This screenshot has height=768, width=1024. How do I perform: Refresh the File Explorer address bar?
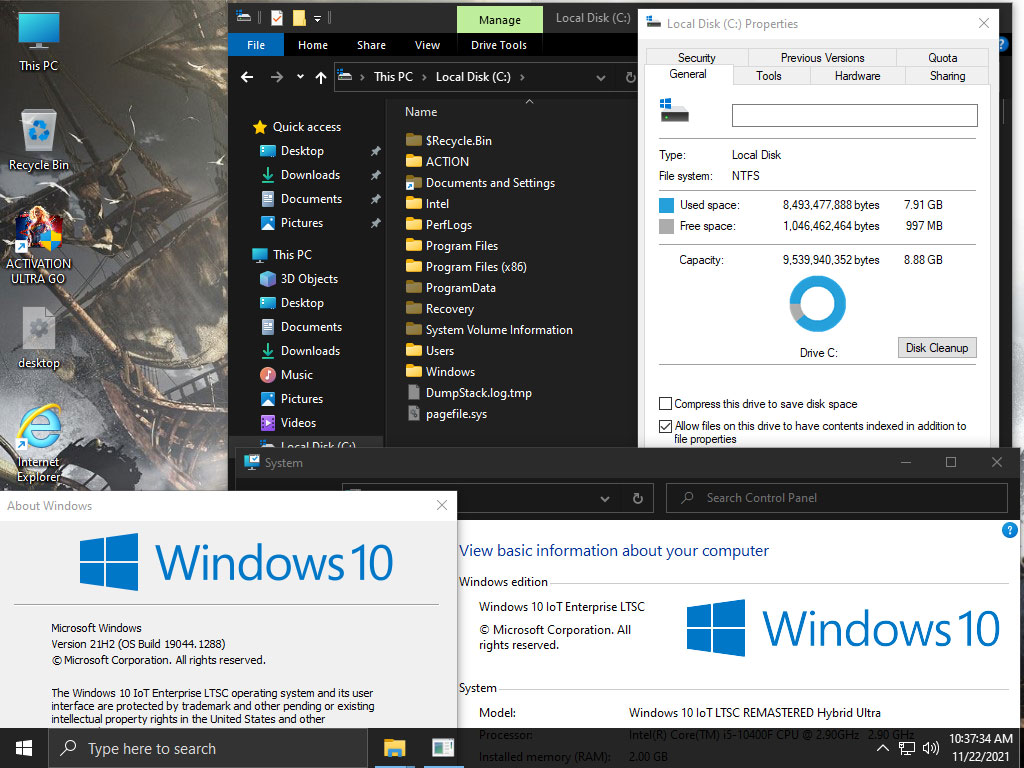pos(630,77)
